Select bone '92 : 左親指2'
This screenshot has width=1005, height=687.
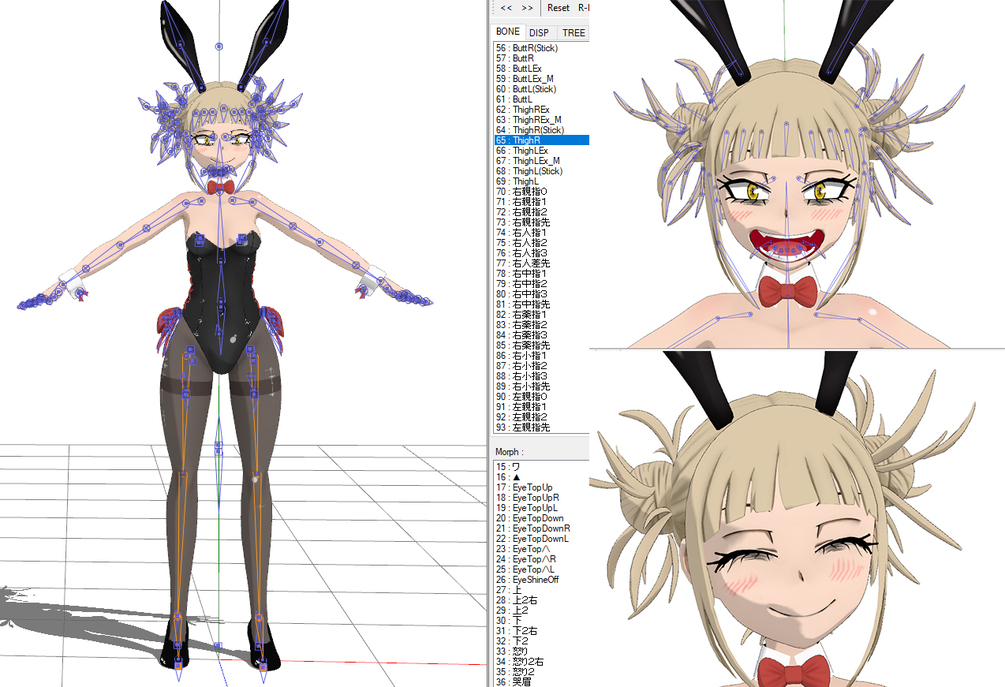[542, 417]
